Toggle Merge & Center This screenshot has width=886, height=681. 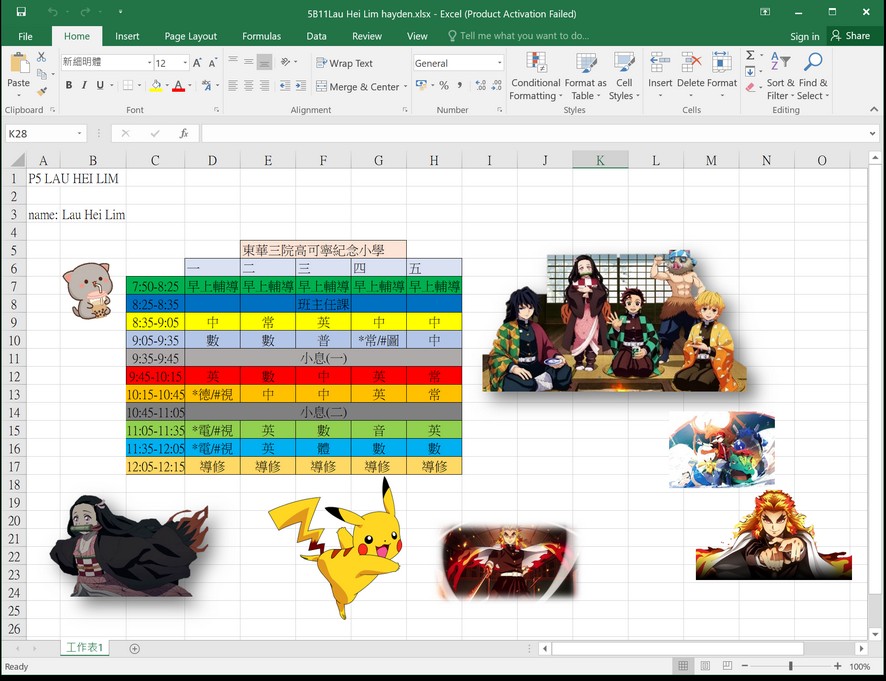point(358,86)
